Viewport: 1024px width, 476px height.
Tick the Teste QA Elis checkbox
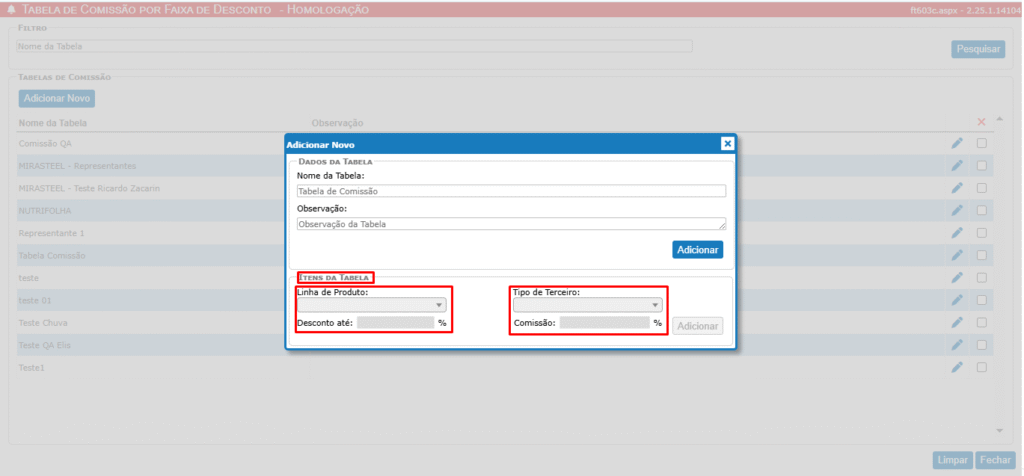tap(982, 345)
